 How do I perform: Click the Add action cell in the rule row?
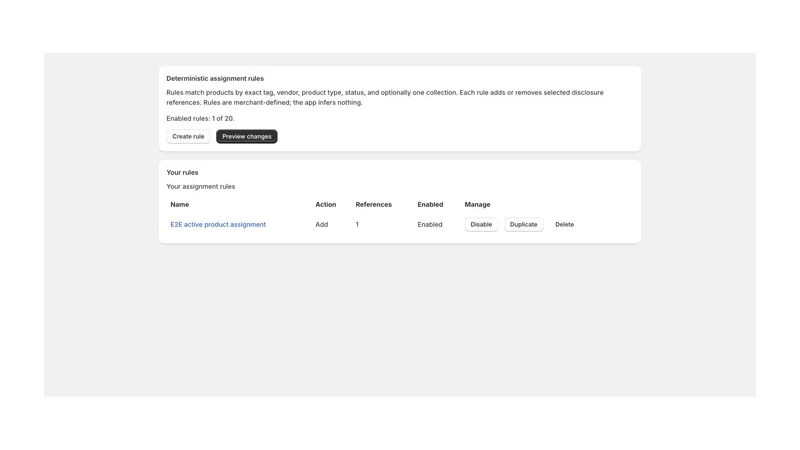tap(321, 224)
